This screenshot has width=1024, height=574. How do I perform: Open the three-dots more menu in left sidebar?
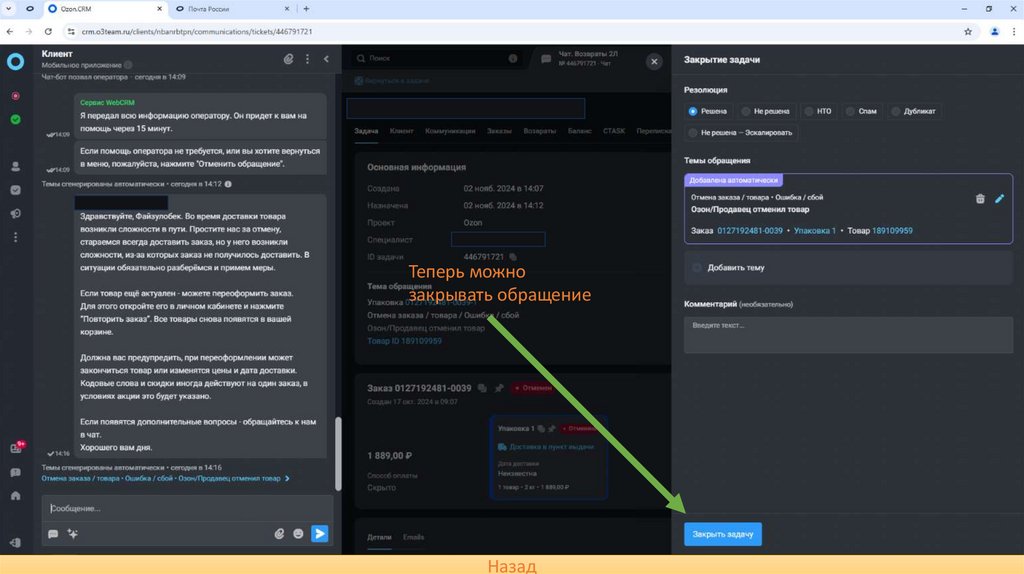16,237
